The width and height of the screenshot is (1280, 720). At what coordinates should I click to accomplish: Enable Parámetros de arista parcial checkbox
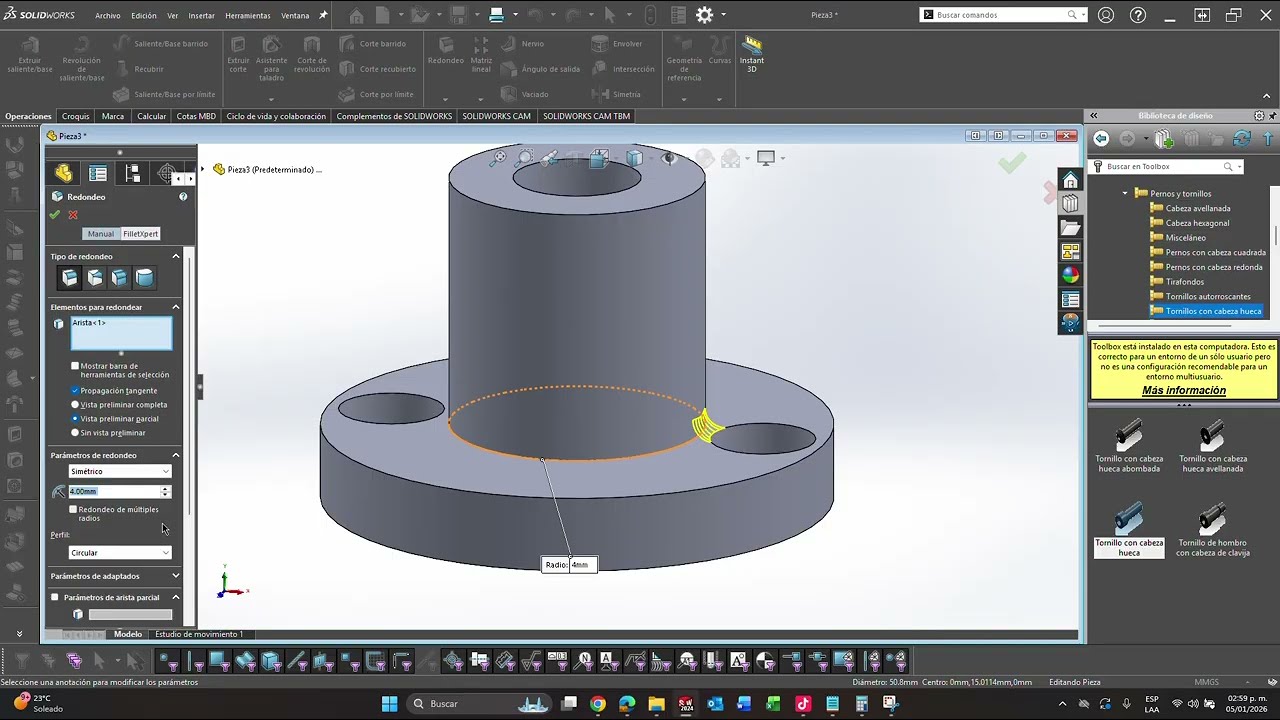point(55,597)
